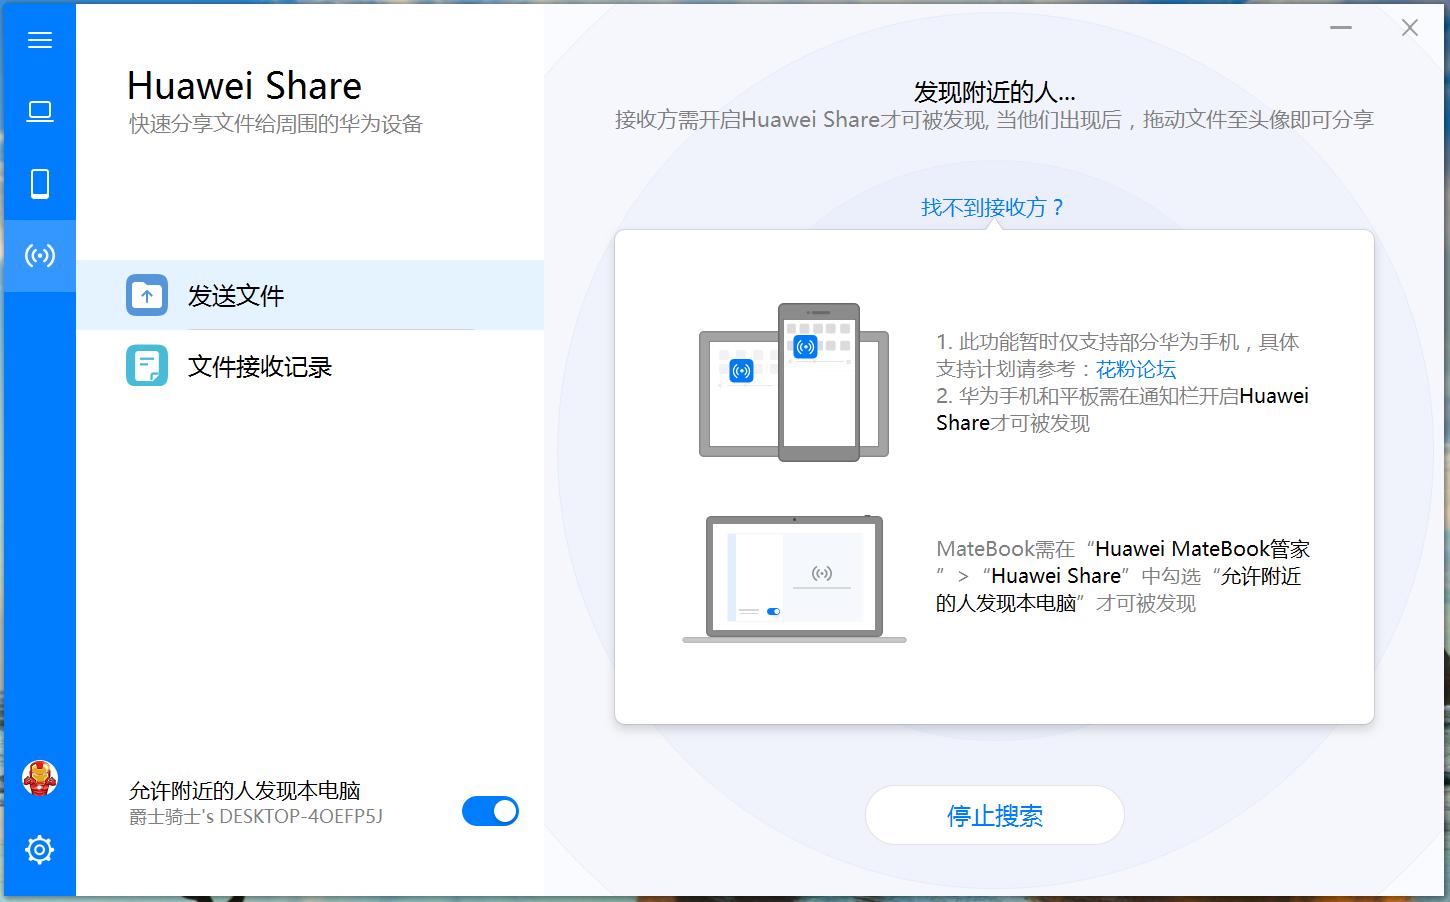Viewport: 1450px width, 902px height.
Task: Click the file icon next to 文件接收记录
Action: point(147,366)
